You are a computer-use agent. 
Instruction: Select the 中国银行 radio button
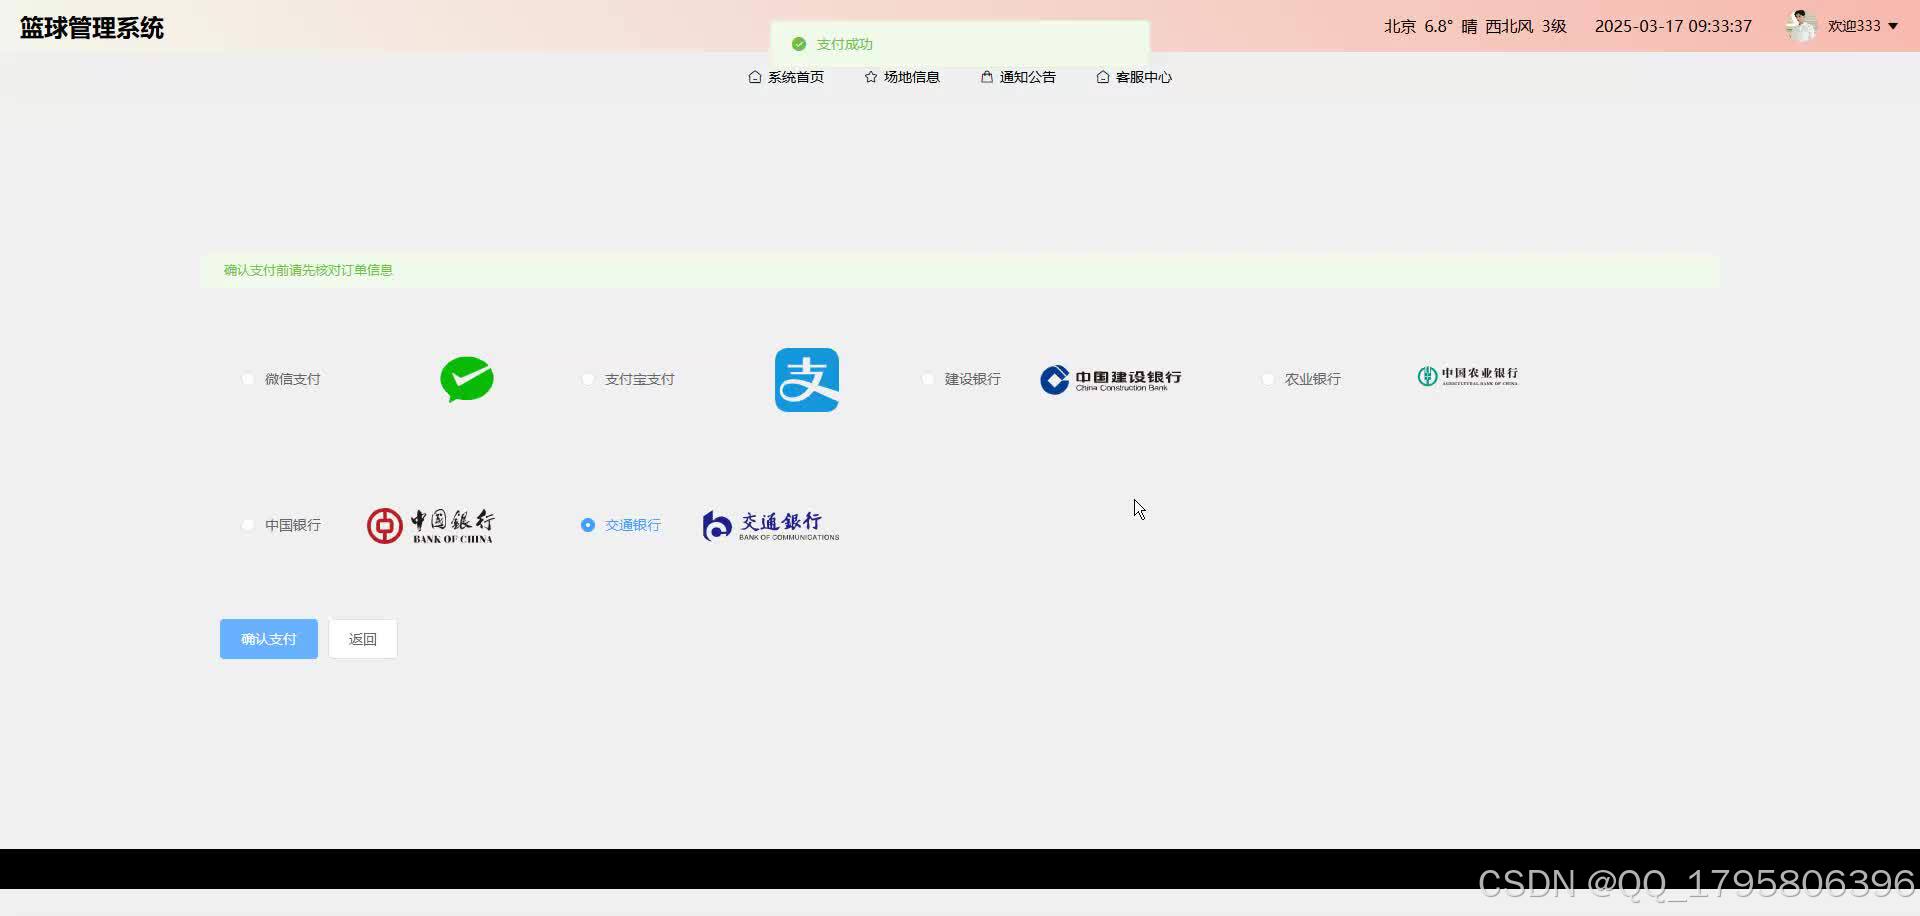tap(248, 525)
